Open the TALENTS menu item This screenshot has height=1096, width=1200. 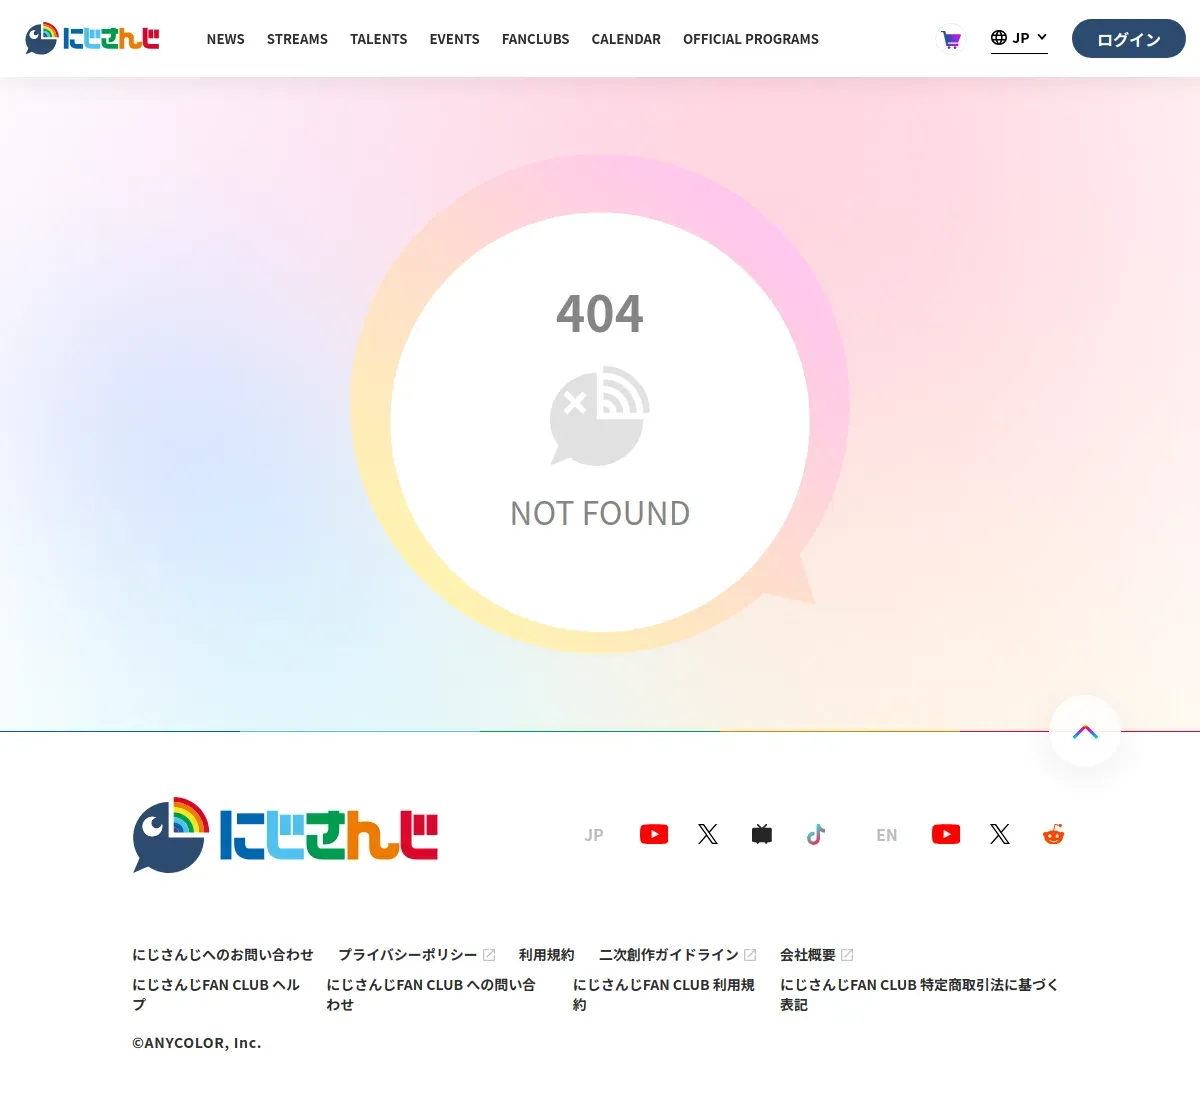[379, 39]
